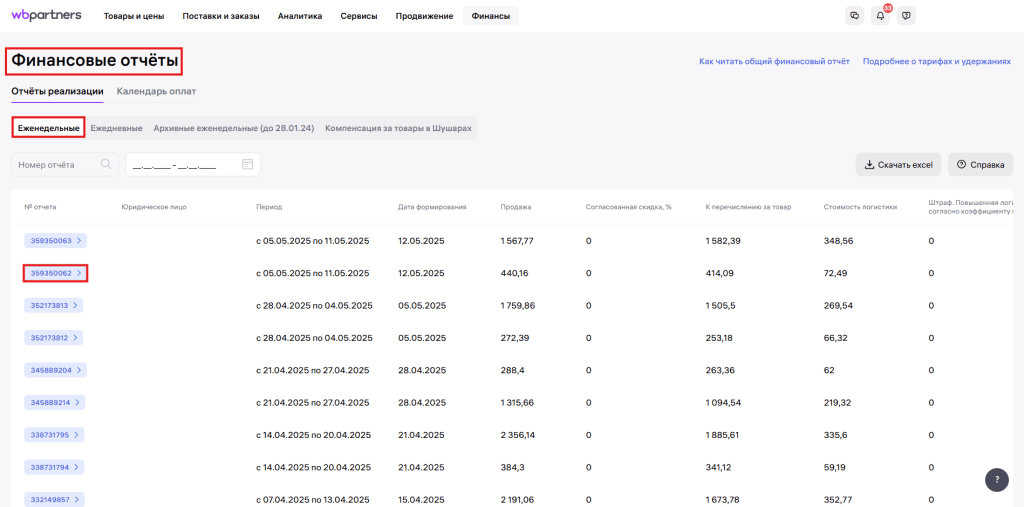Click Справка button
Viewport: 1024px width, 507px height.
981,165
